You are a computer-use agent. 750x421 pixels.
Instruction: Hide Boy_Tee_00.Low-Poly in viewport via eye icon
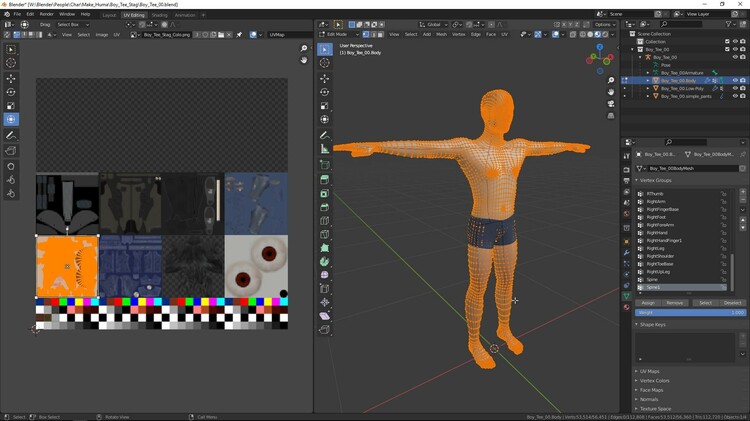point(735,88)
